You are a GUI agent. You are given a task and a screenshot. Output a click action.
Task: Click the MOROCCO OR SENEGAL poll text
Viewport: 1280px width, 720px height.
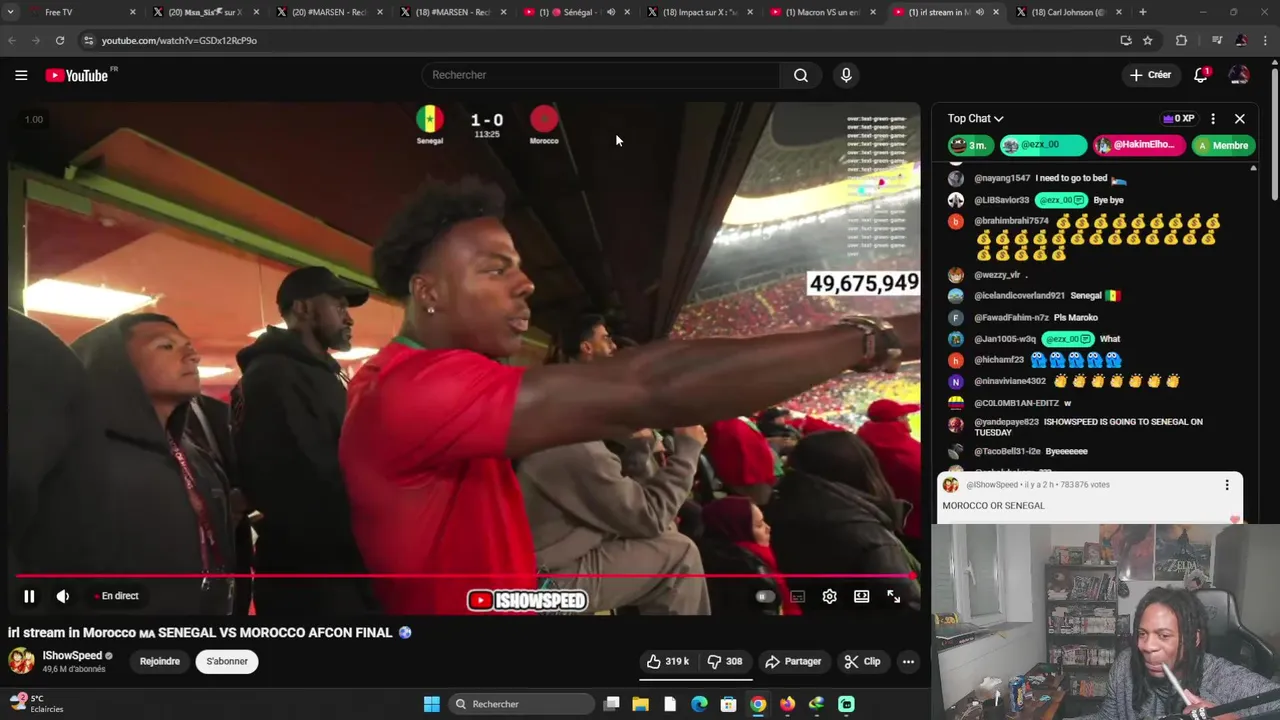tap(993, 506)
